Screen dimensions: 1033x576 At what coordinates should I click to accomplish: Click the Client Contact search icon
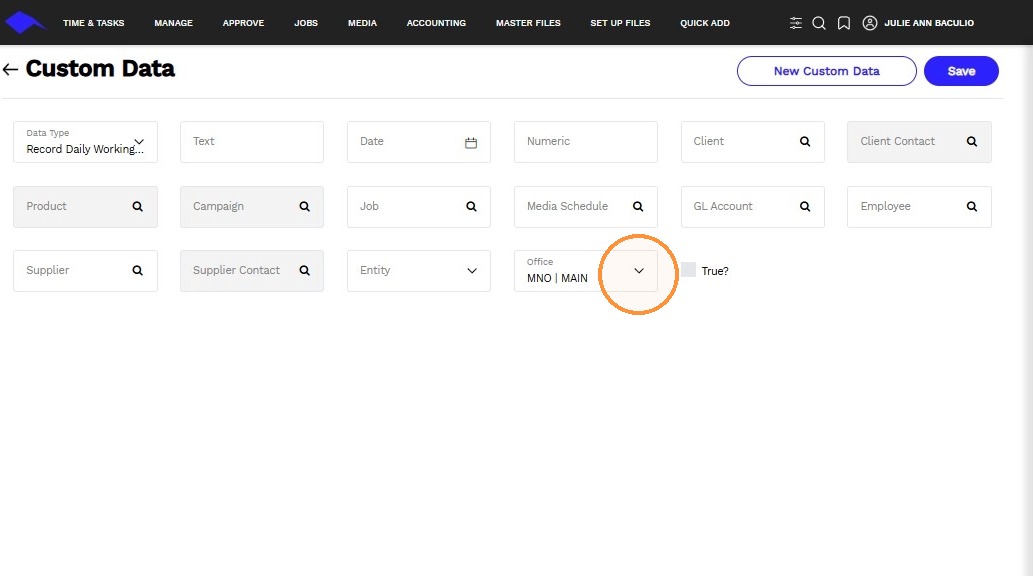pos(972,142)
